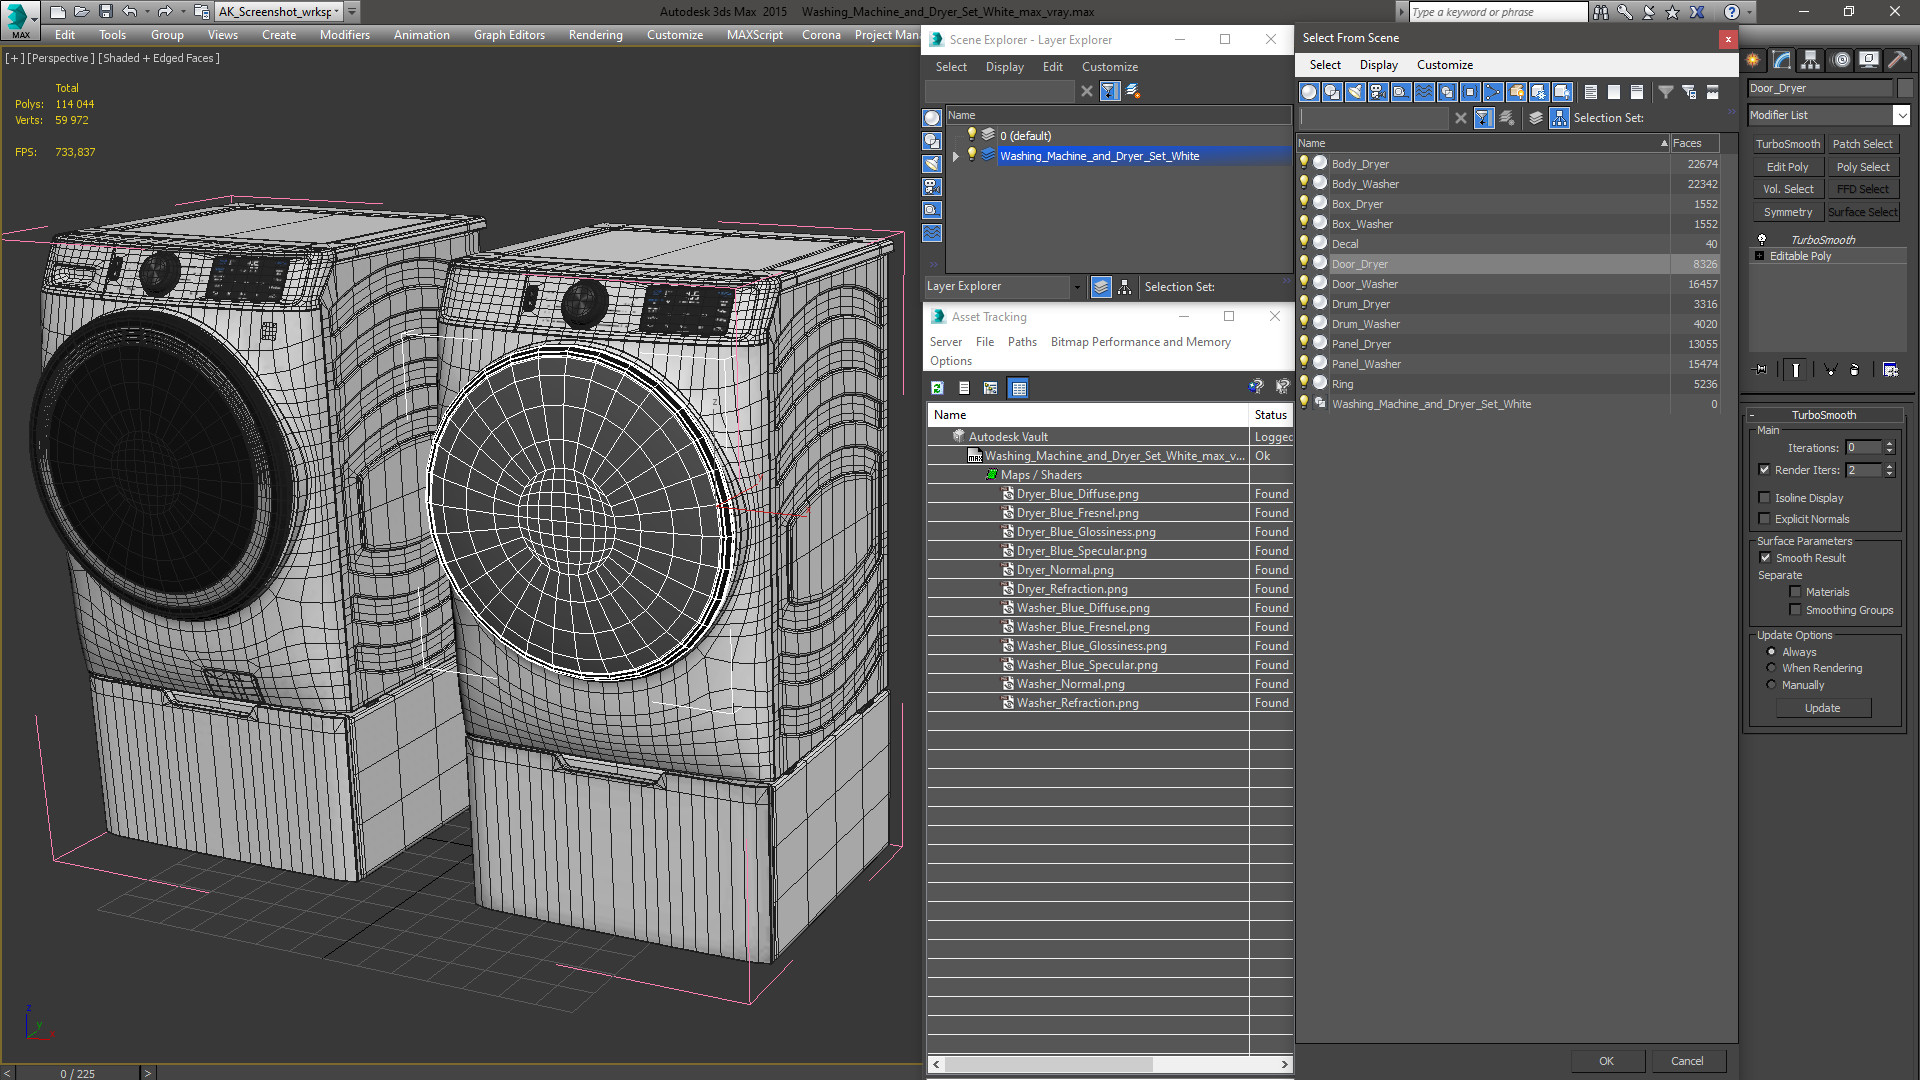Viewport: 1920px width, 1080px height.
Task: Toggle TurboSmooth modifier lightbulb in the stack
Action: [x=1762, y=240]
